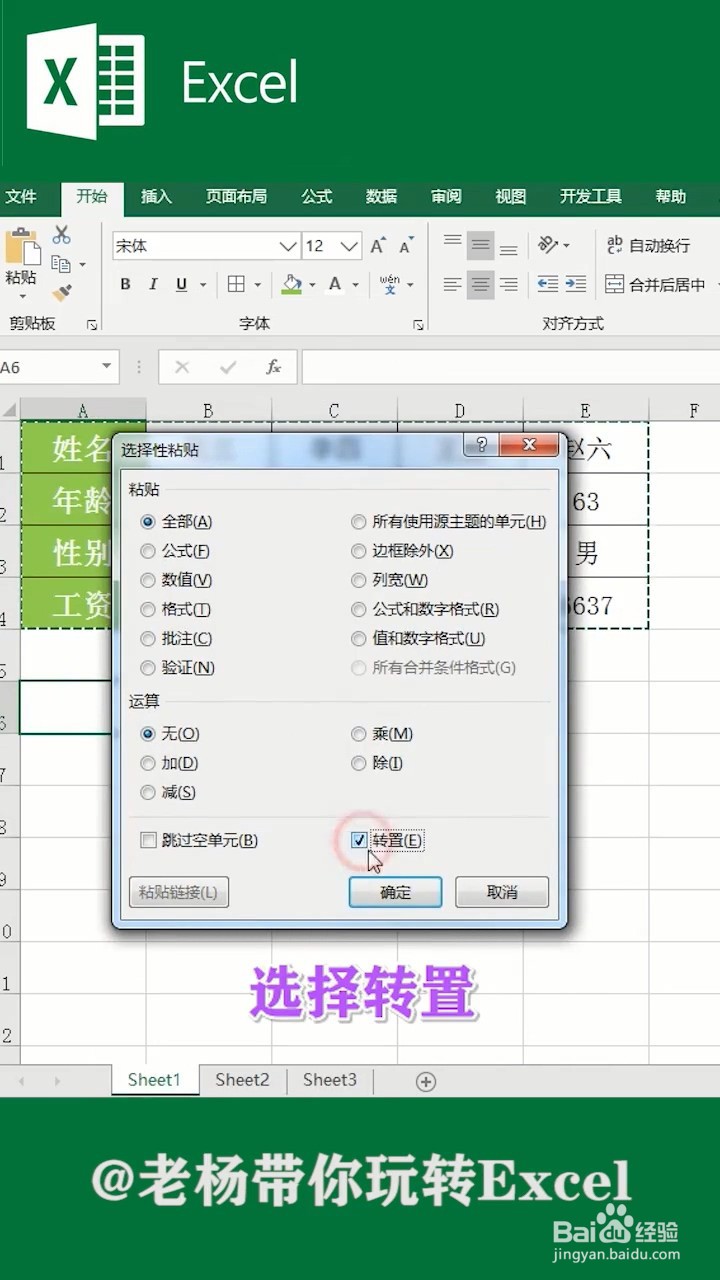Add a new sheet with plus icon

(x=426, y=1081)
